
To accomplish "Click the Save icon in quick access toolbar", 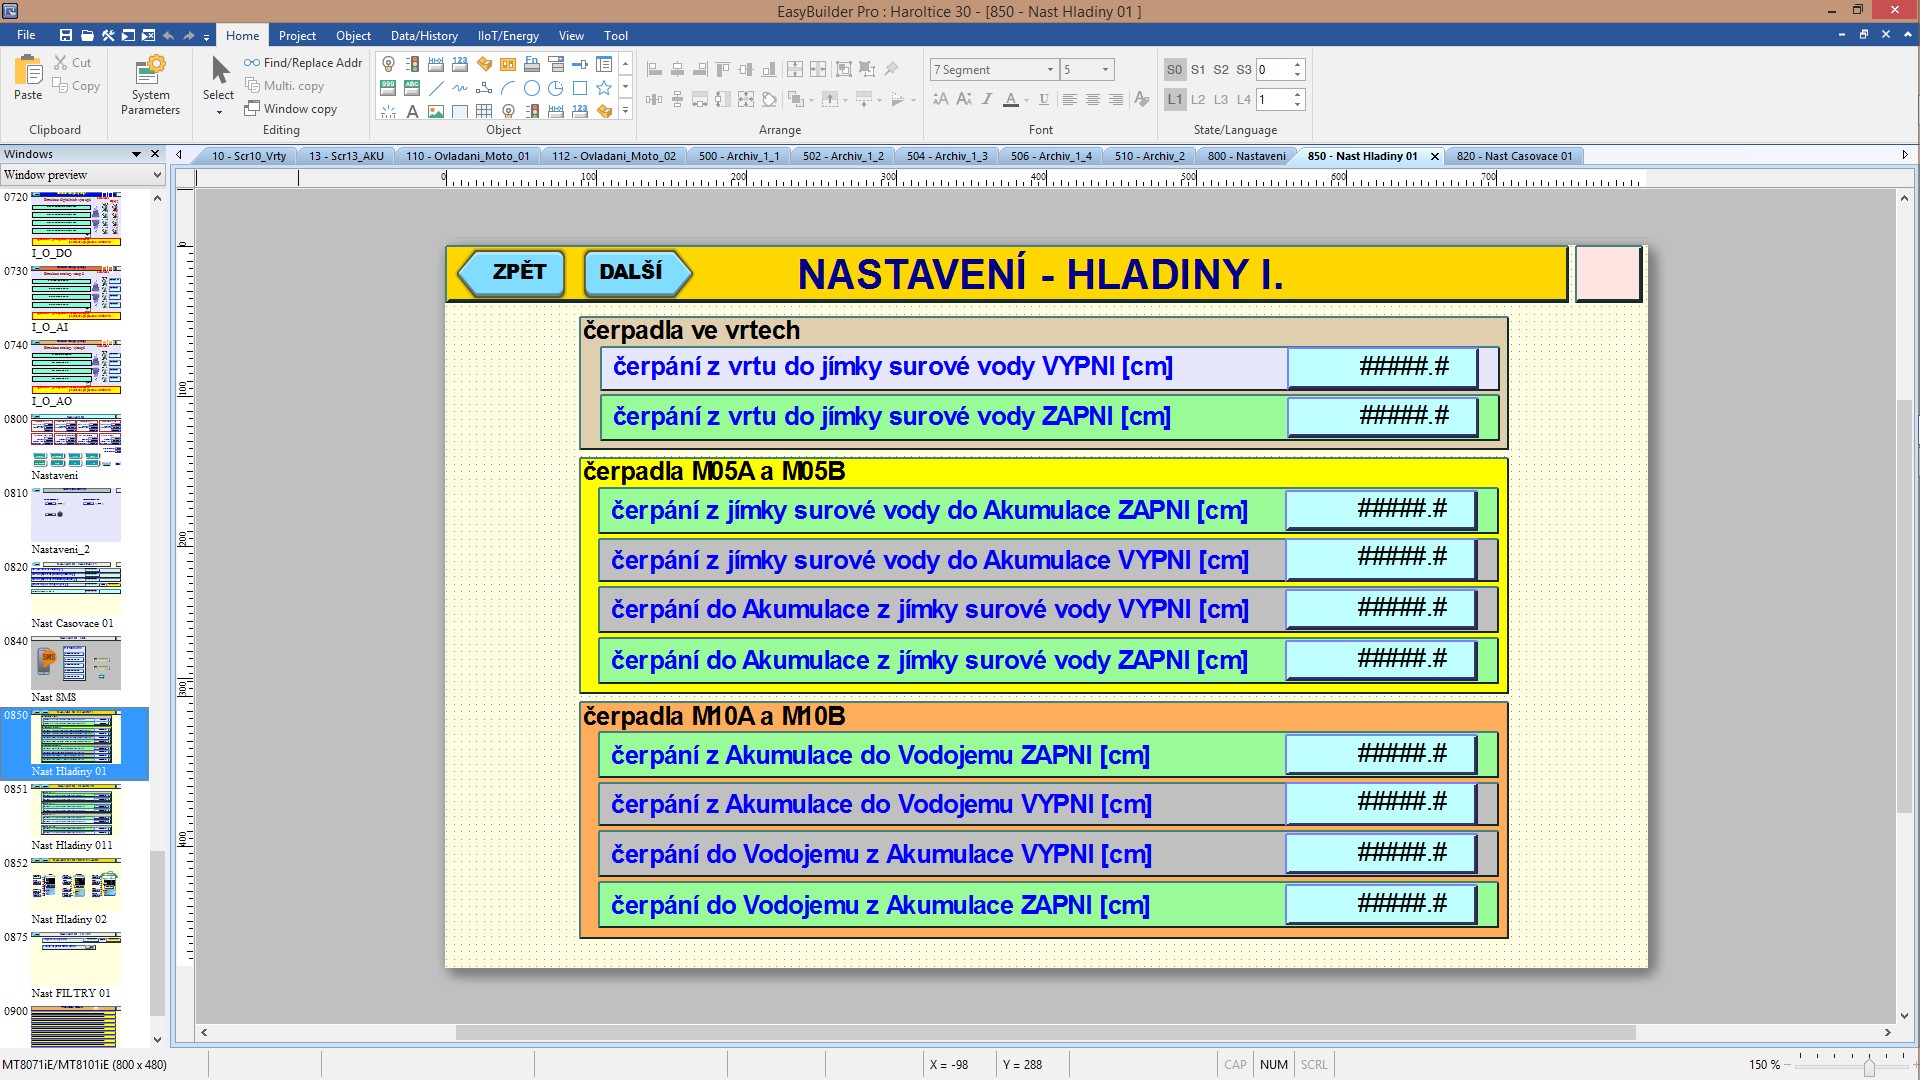I will 66,35.
